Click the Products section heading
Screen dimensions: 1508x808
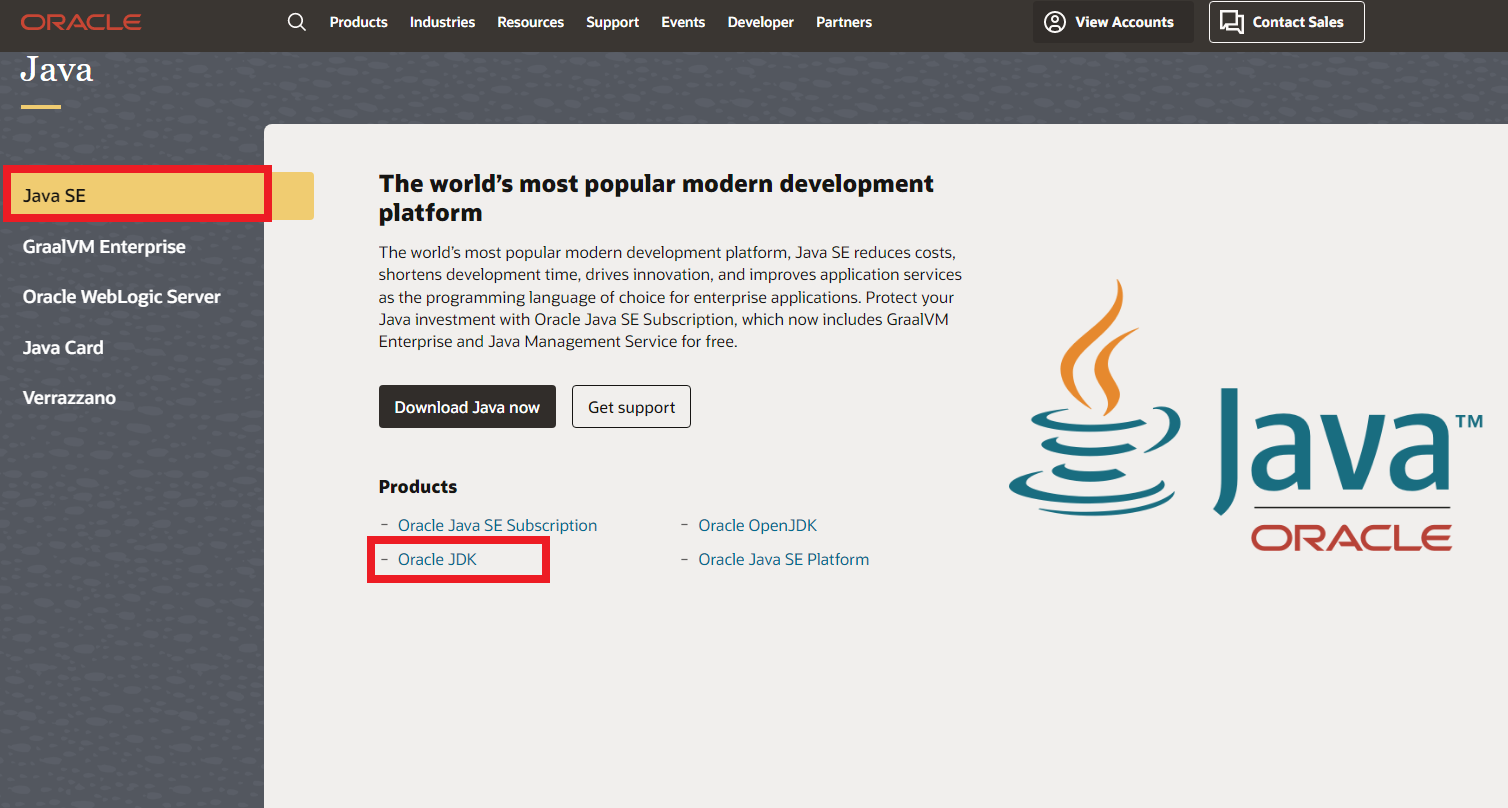click(x=418, y=487)
